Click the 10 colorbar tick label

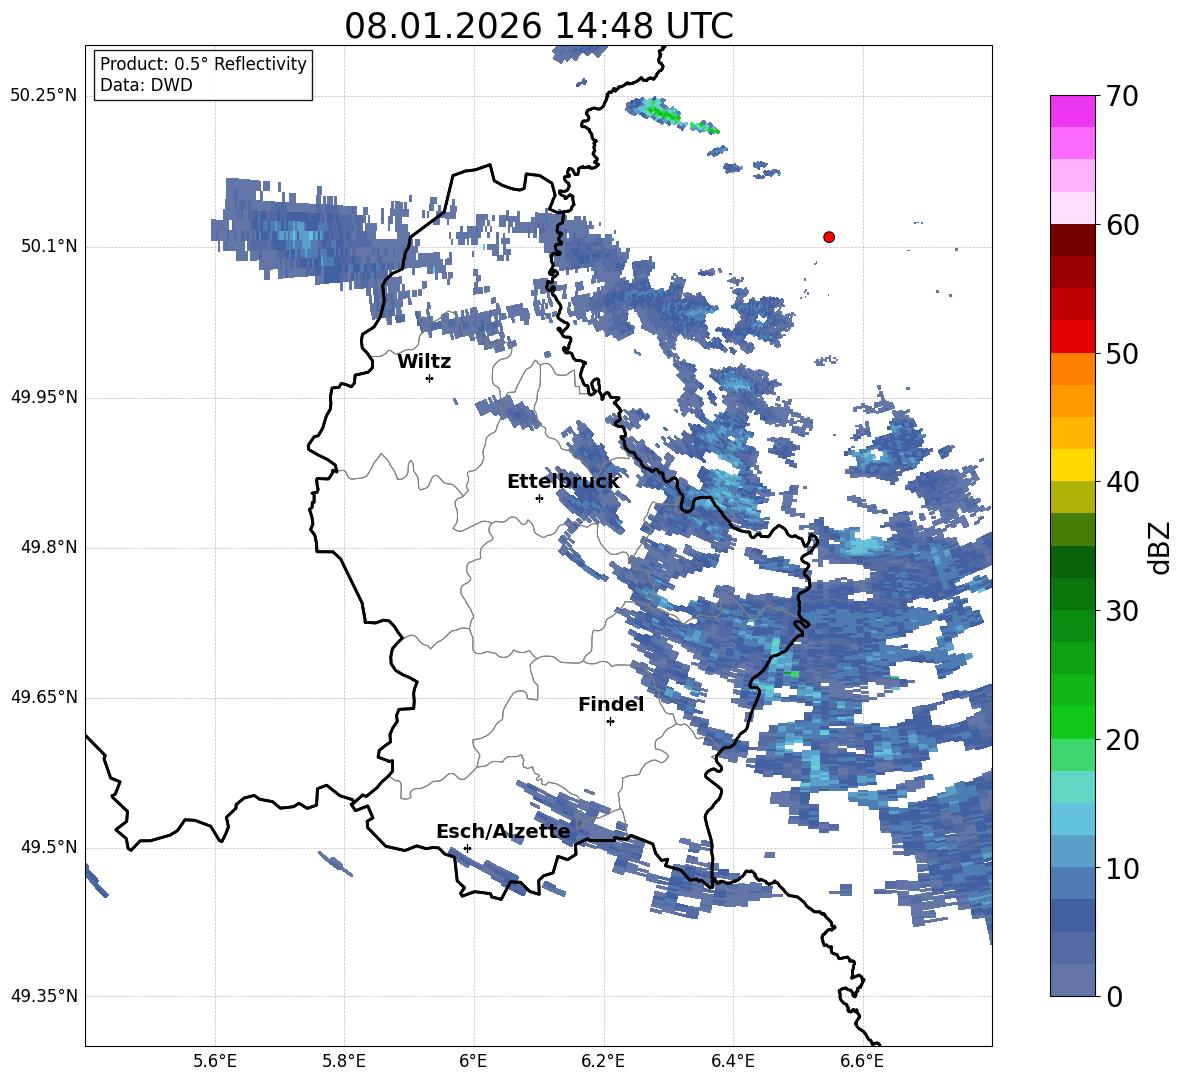[x=1122, y=869]
